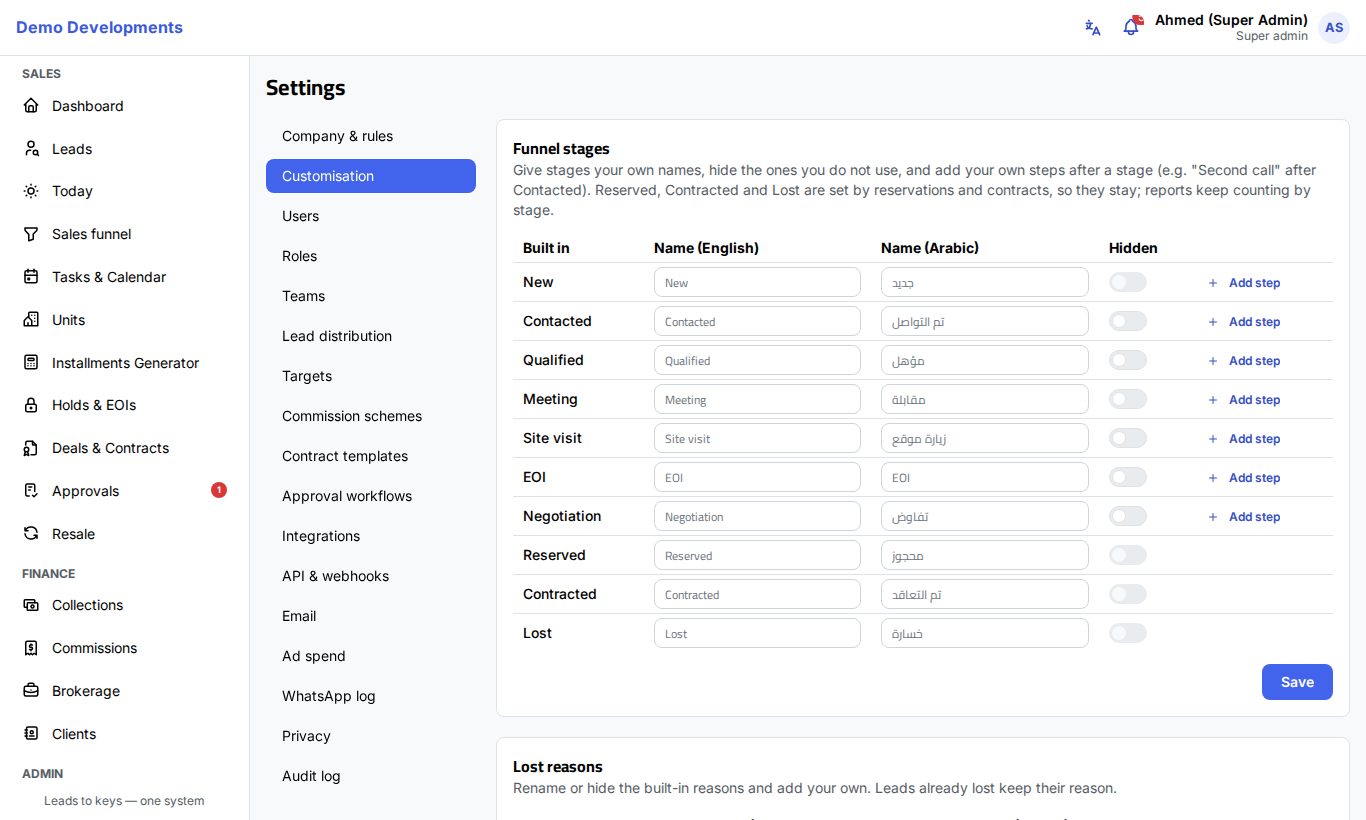The width and height of the screenshot is (1366, 820).
Task: Click Arabic name field for EOI
Action: pos(984,477)
